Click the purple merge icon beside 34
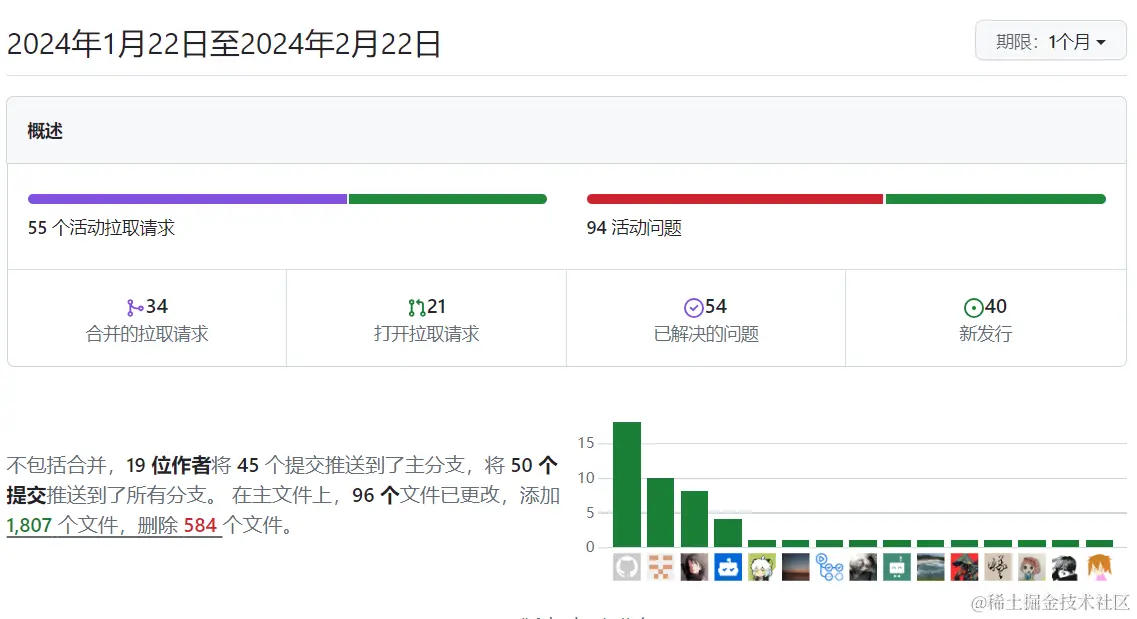The image size is (1137, 619). click(135, 308)
